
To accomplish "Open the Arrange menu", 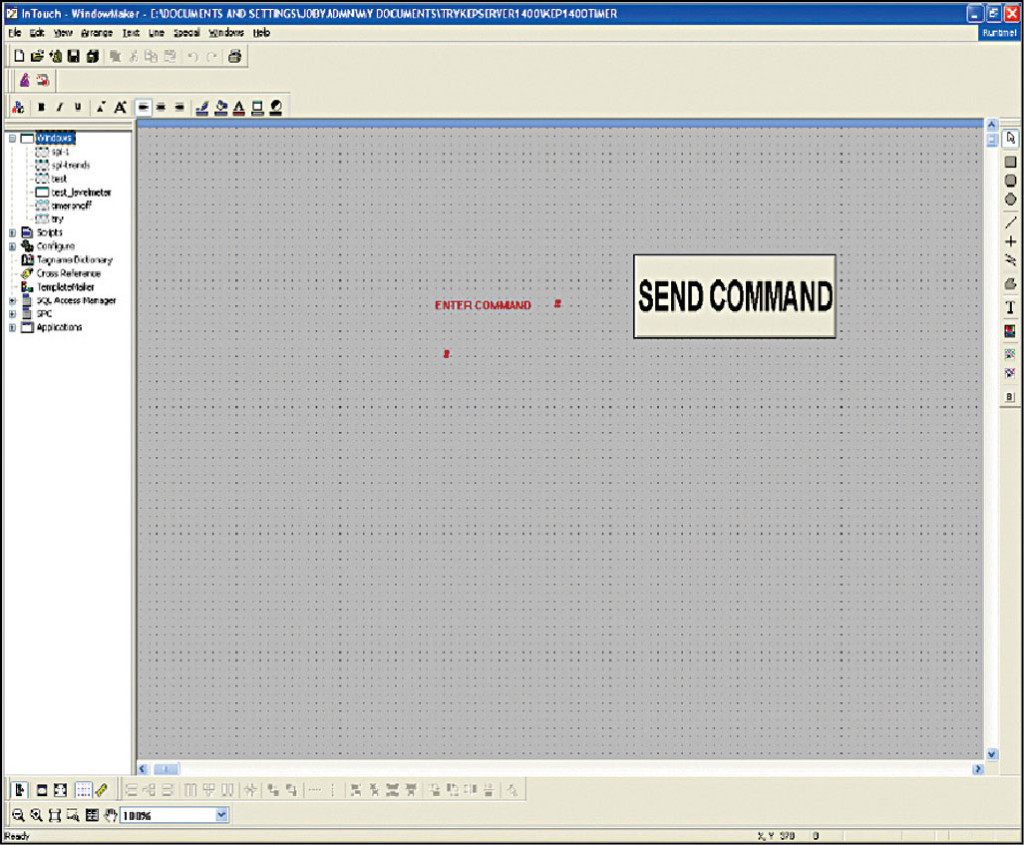I will [97, 32].
